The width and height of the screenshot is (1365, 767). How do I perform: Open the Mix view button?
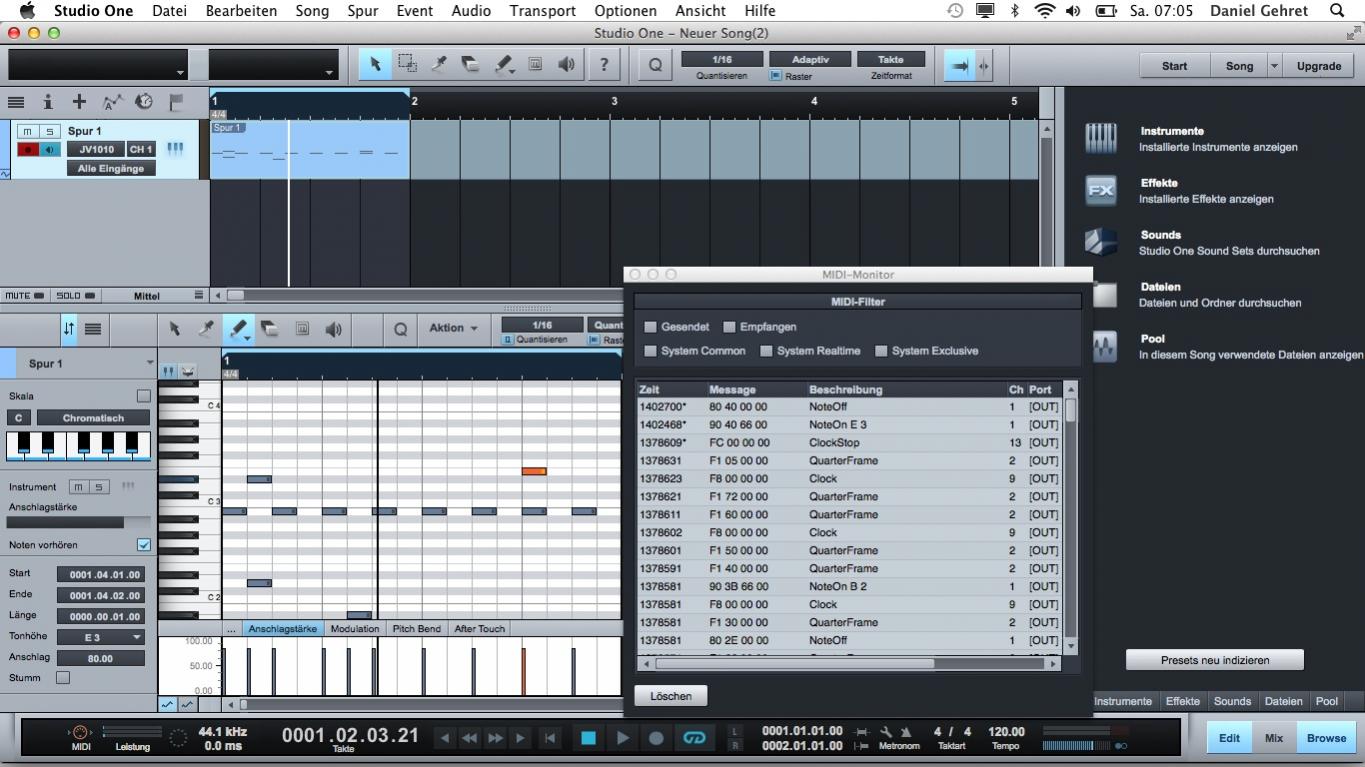(1273, 738)
